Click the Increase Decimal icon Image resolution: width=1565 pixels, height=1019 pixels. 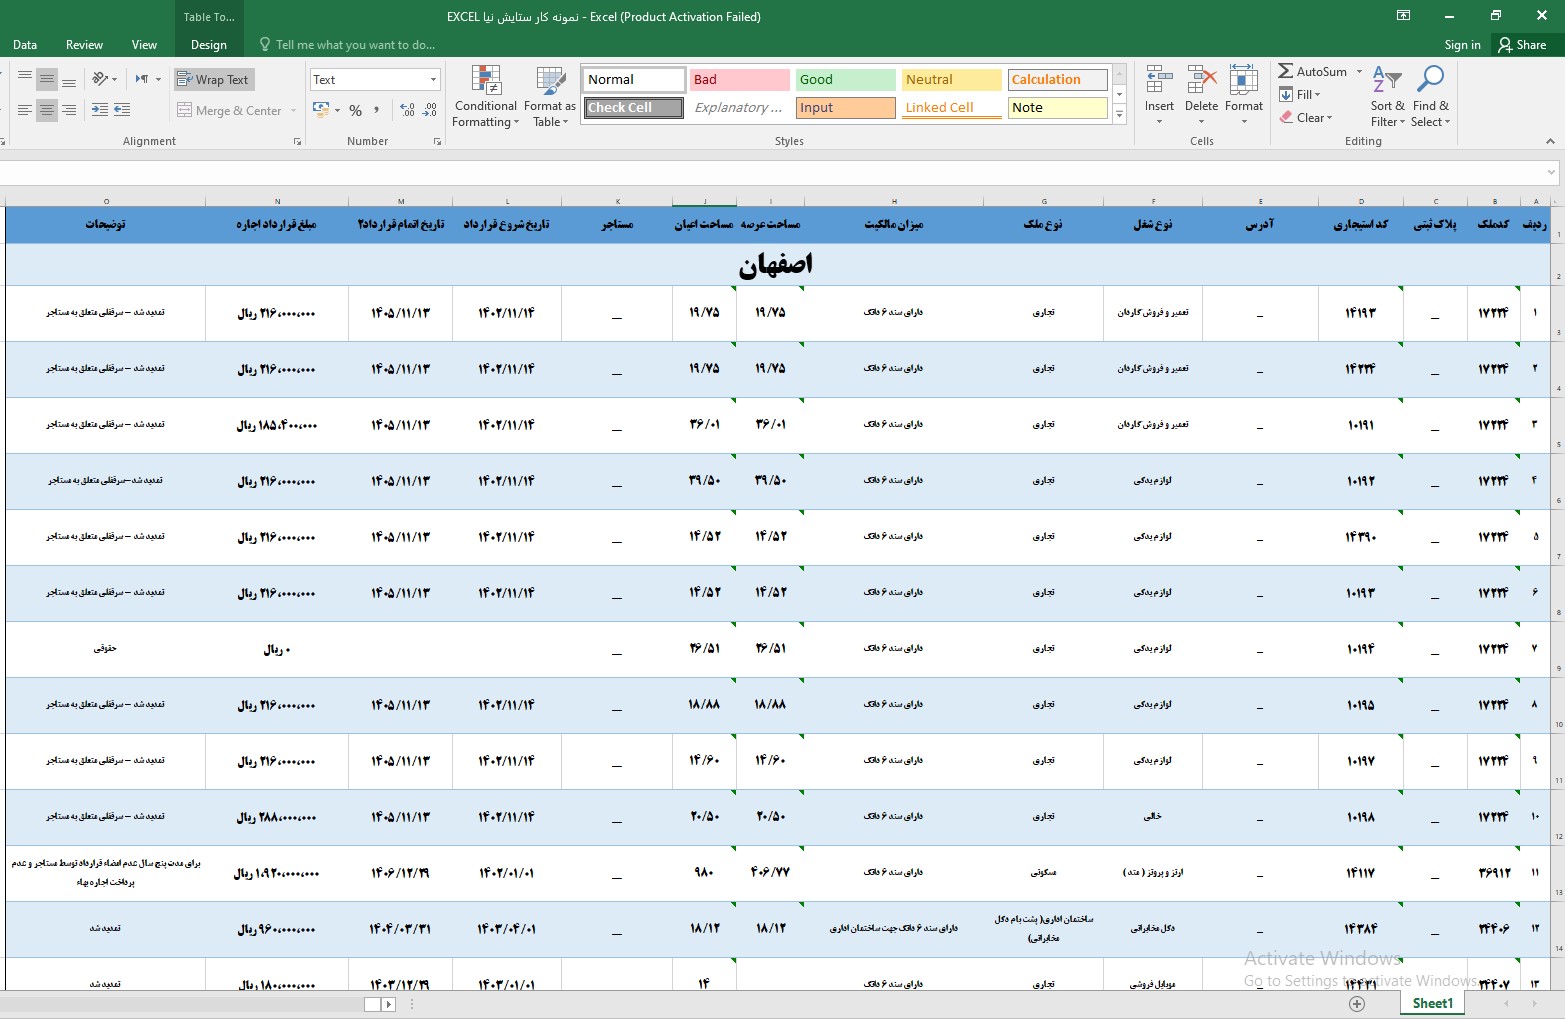pyautogui.click(x=407, y=110)
